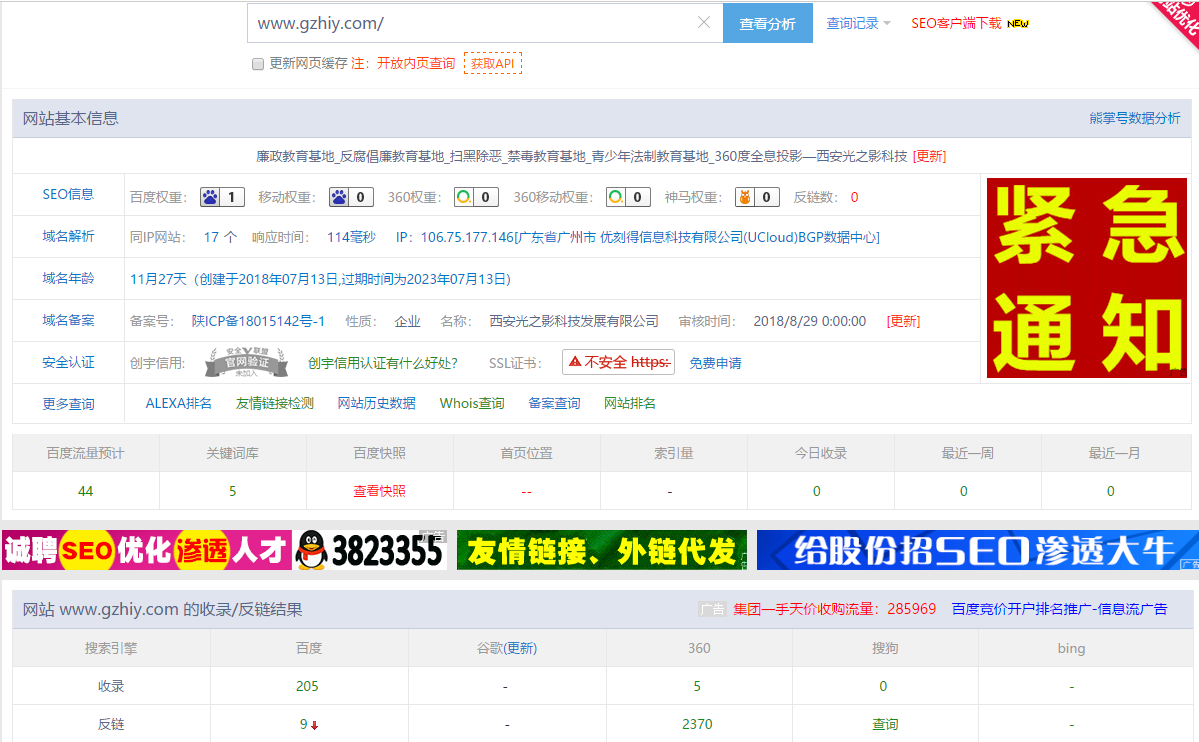Open the ALEXA排名 link
Screen dimensions: 1199x742
[179, 403]
